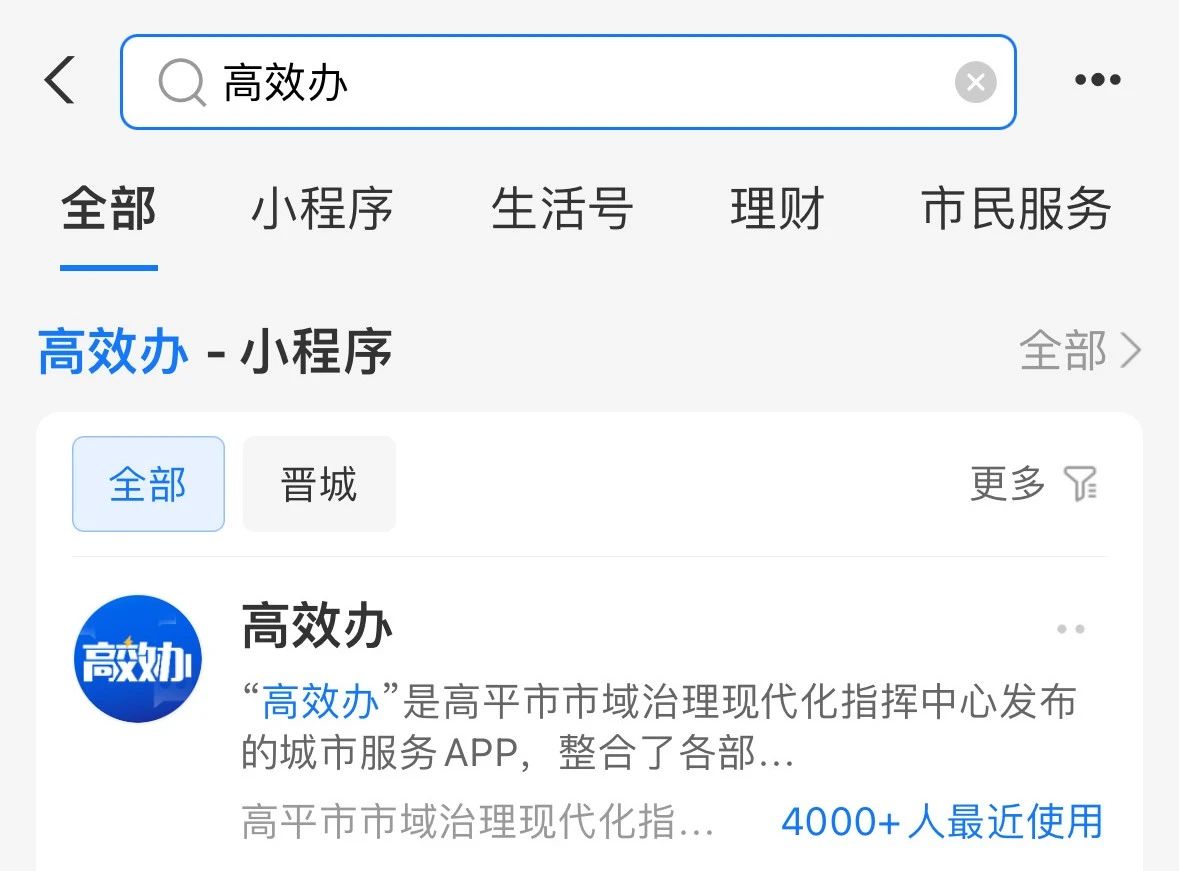Switch to the 小程序 tab
The width and height of the screenshot is (1179, 871).
(322, 208)
